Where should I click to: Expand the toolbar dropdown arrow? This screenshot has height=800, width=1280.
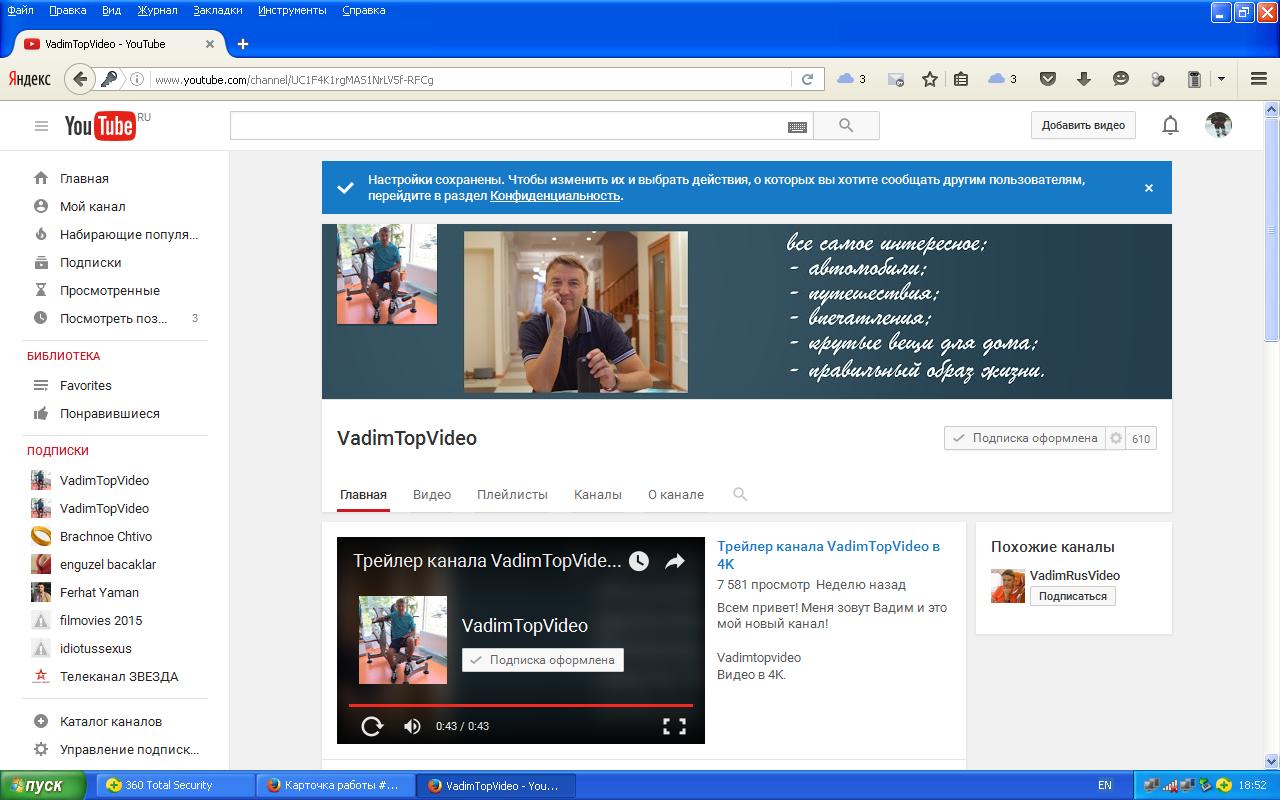[1221, 79]
